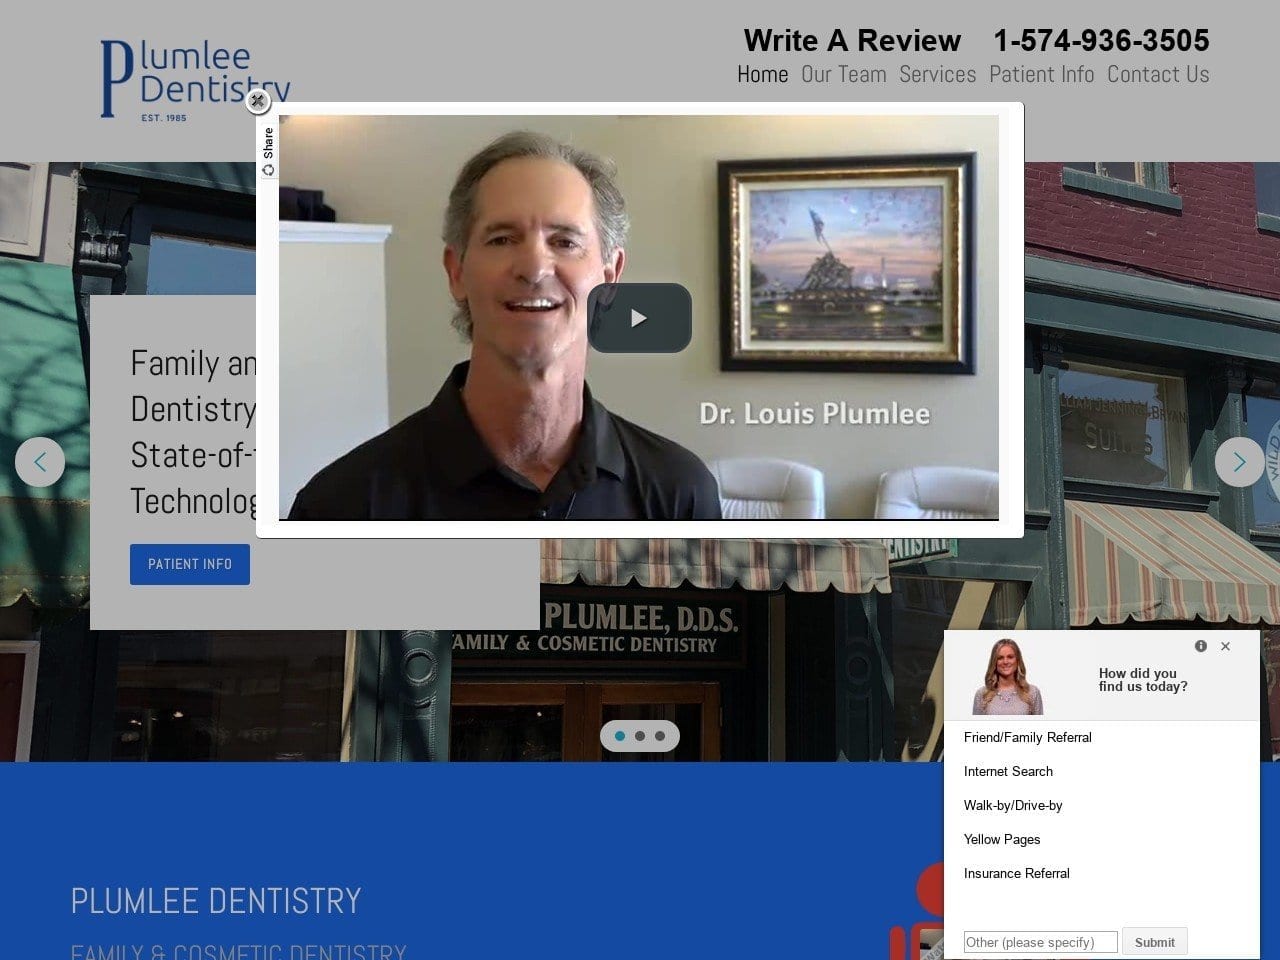Play the Dr. Louis Plumlee video
This screenshot has height=960, width=1280.
tap(639, 318)
